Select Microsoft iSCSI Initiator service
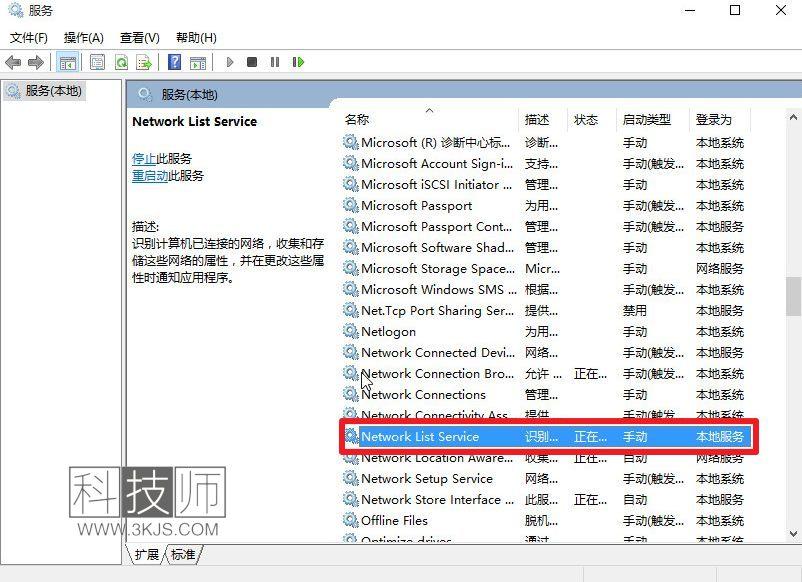Viewport: 802px width, 582px height. 545,185
